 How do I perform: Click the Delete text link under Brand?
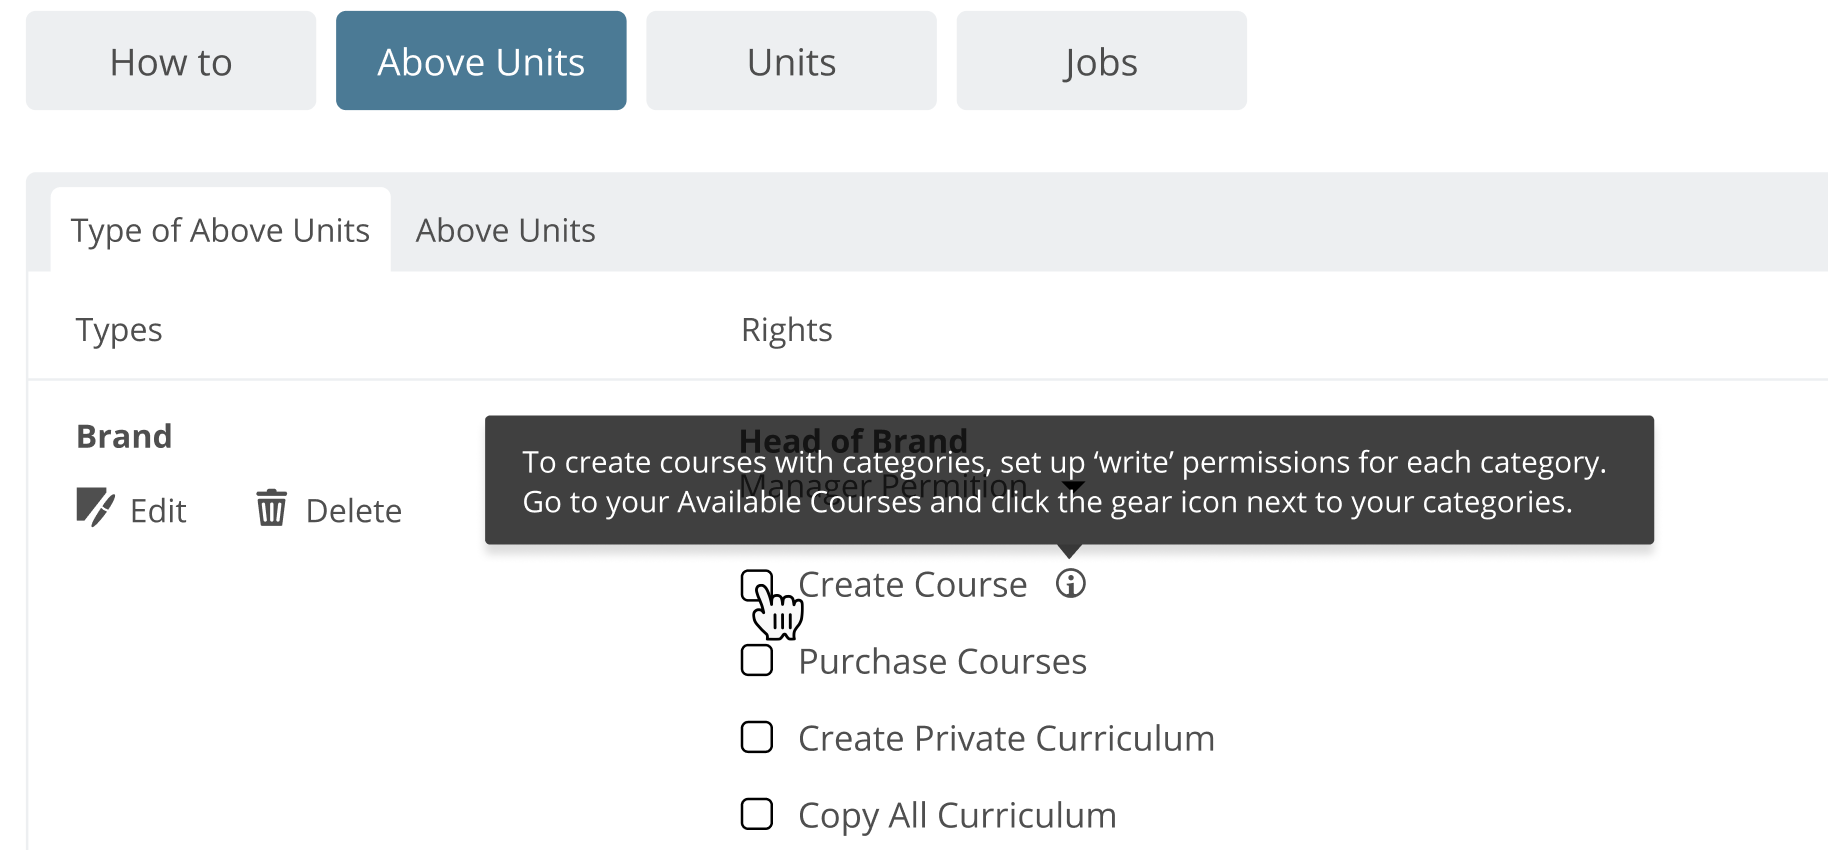pos(353,511)
